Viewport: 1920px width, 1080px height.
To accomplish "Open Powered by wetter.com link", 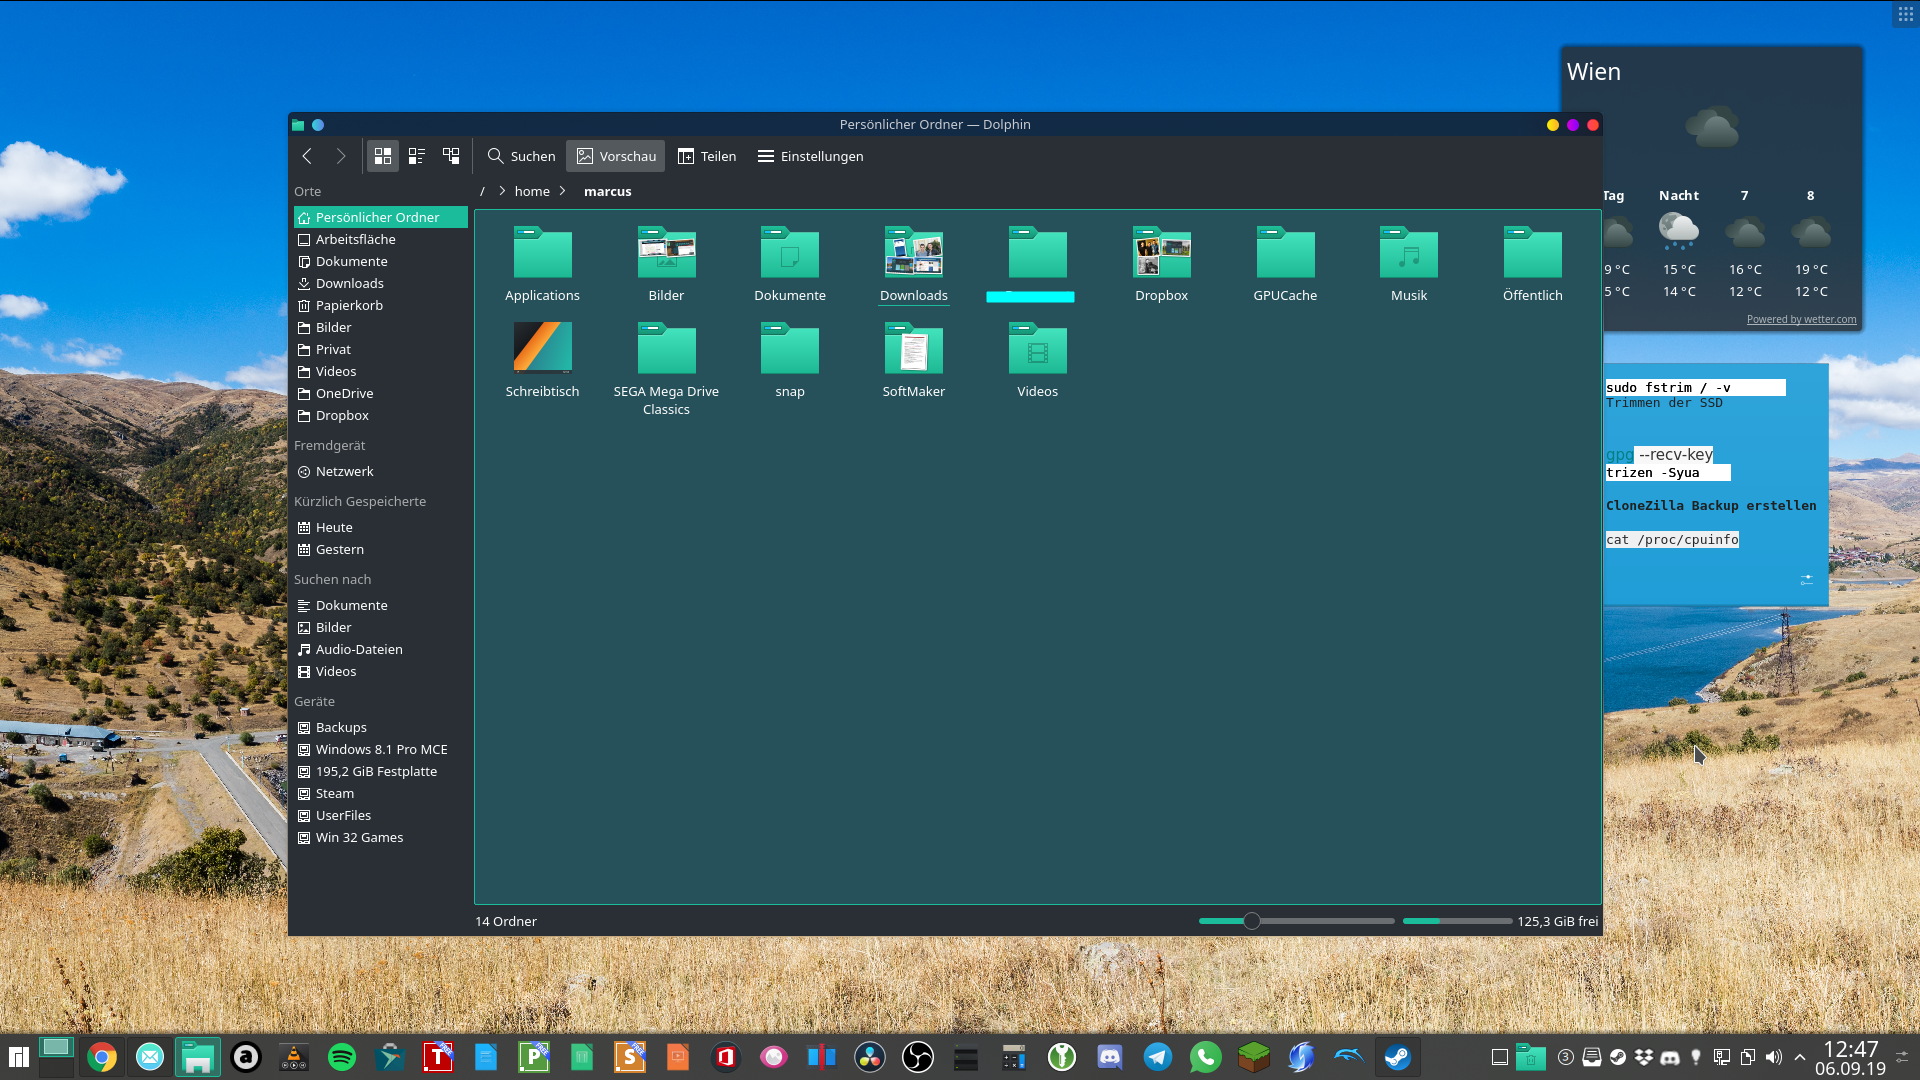I will point(1801,319).
